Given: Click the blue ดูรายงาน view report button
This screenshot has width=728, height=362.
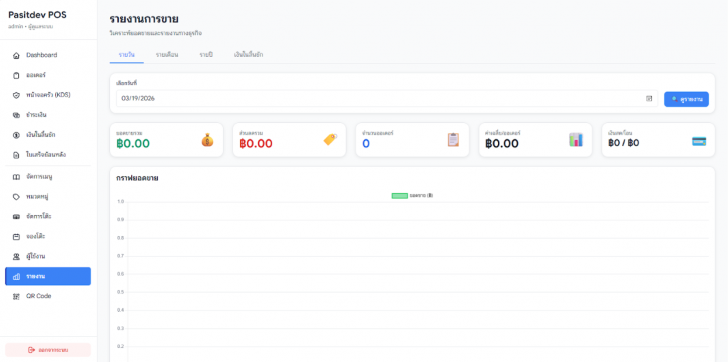Looking at the screenshot, I should tap(686, 99).
